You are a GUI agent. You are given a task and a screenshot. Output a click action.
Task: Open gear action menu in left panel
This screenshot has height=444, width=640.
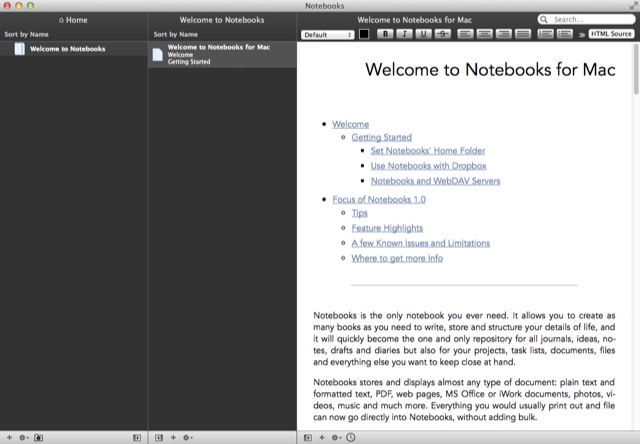pyautogui.click(x=23, y=437)
